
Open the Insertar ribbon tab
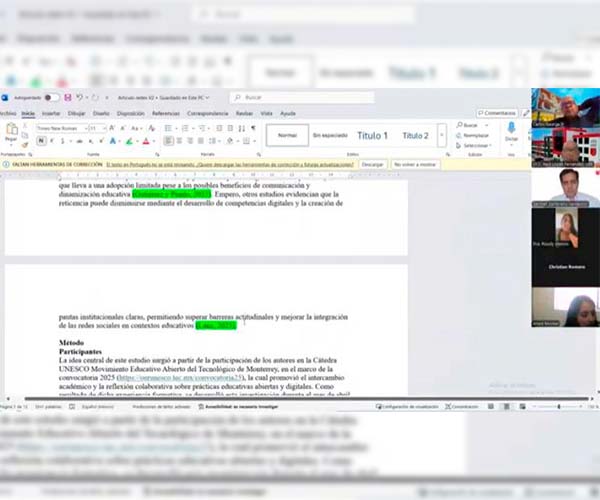51,114
